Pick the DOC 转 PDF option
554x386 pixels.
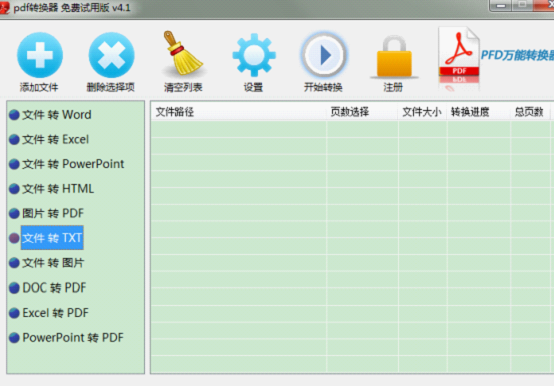[54, 288]
